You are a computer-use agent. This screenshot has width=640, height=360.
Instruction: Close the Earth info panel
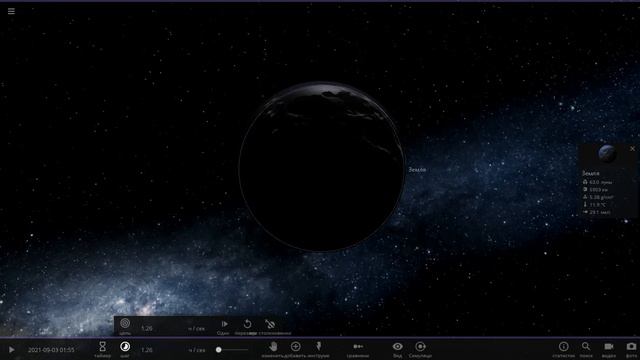[632, 149]
